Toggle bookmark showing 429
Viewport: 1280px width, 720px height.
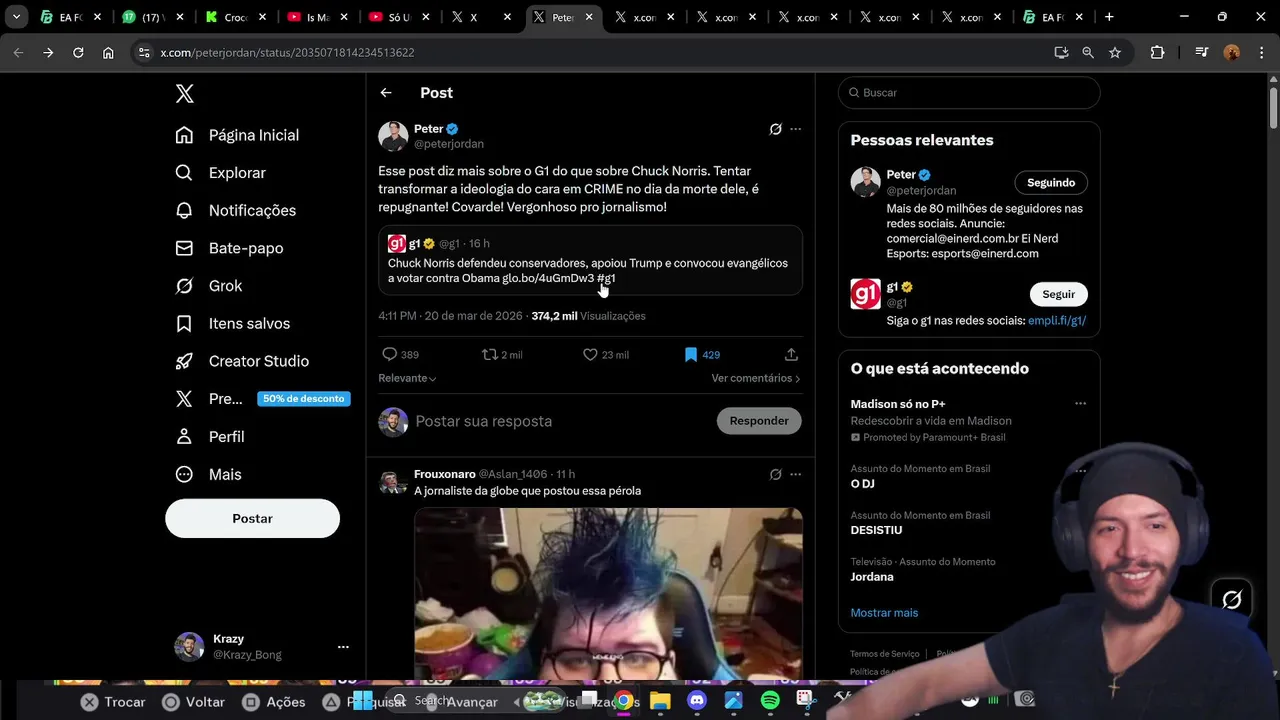tap(702, 355)
